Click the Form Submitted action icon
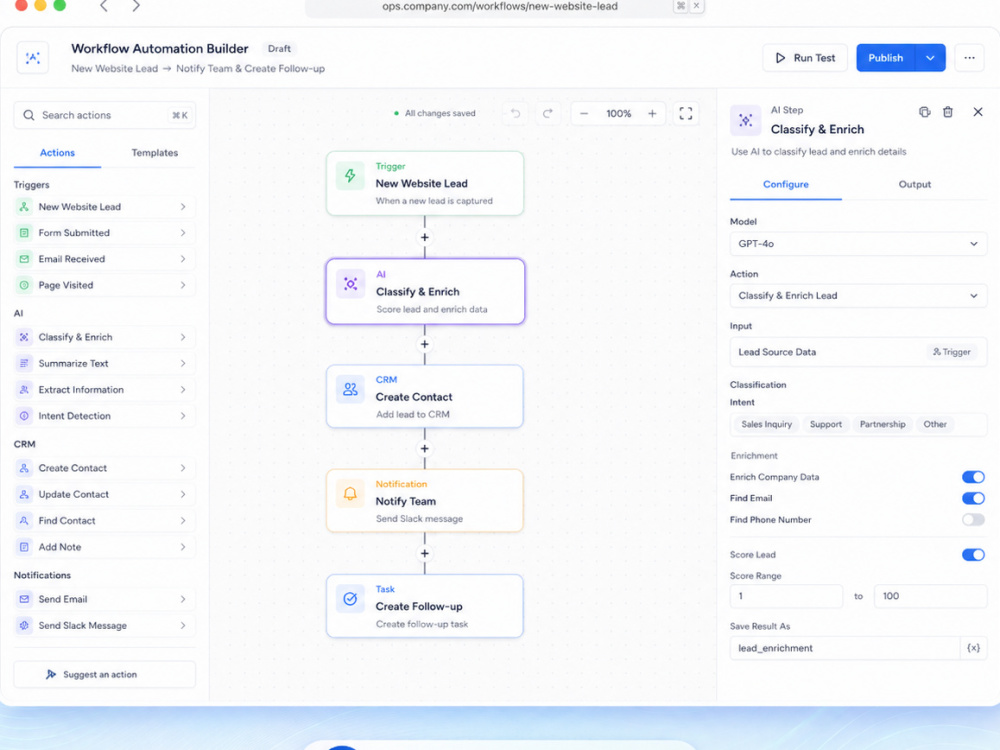This screenshot has width=1000, height=750. tap(24, 233)
